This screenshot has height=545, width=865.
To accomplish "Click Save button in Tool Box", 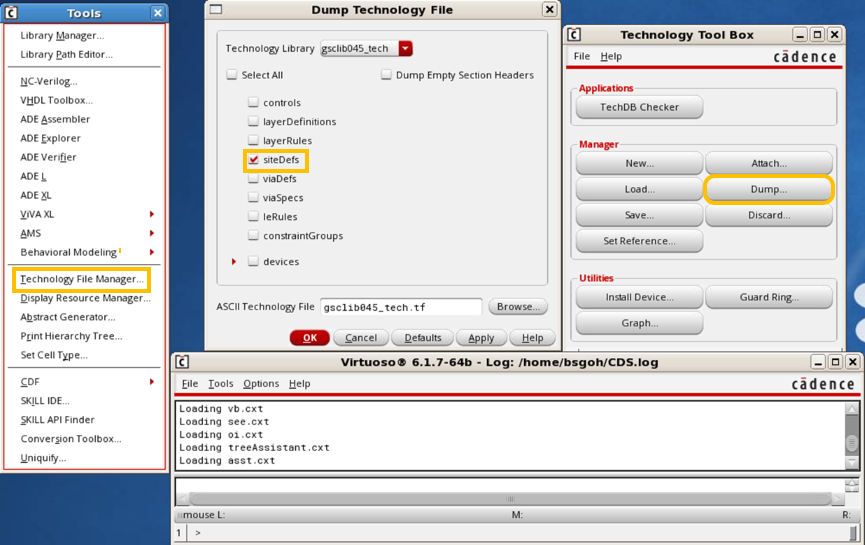I will (x=639, y=215).
